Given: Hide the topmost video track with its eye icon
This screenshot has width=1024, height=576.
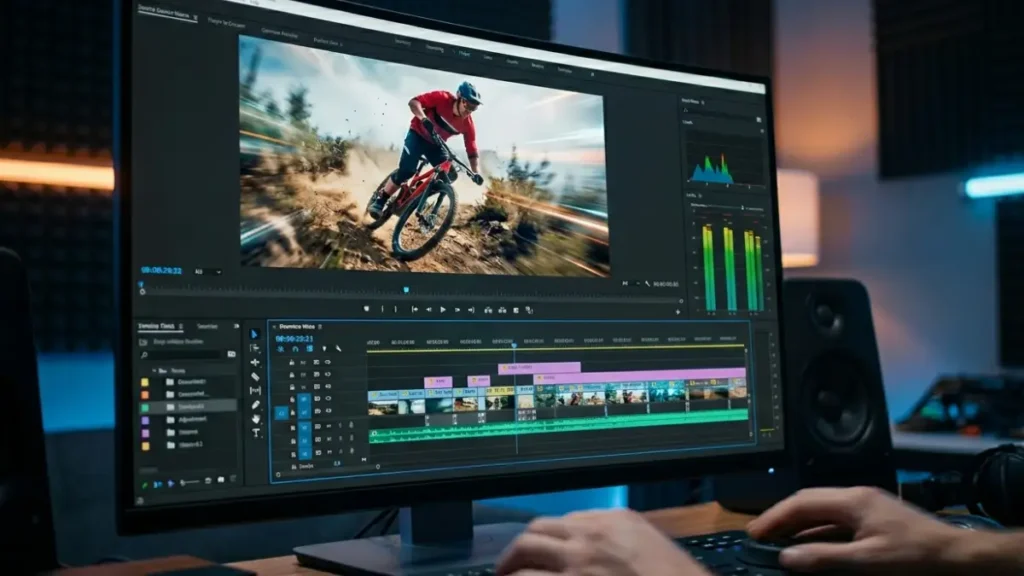Looking at the screenshot, I should [x=327, y=362].
